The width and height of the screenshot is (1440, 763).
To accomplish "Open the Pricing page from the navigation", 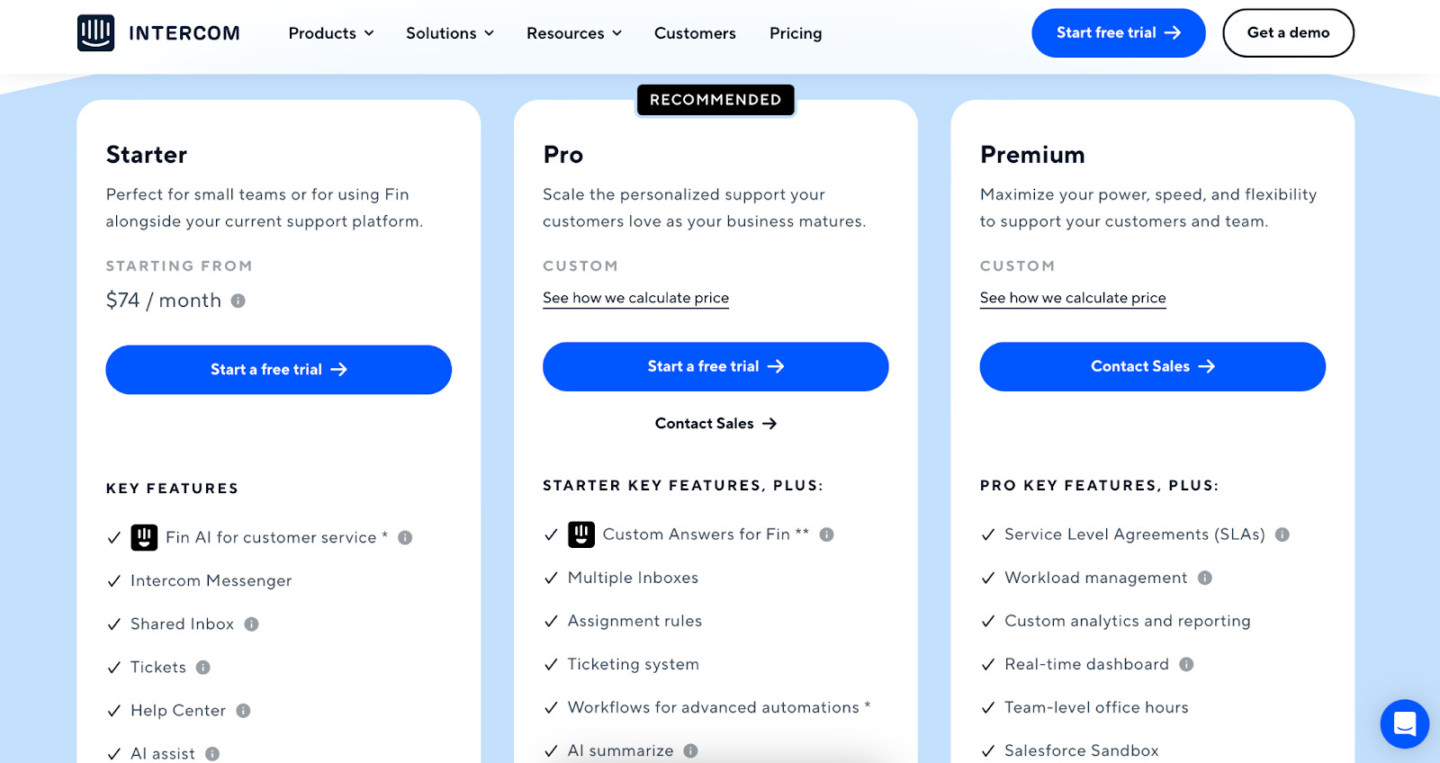I will point(795,33).
